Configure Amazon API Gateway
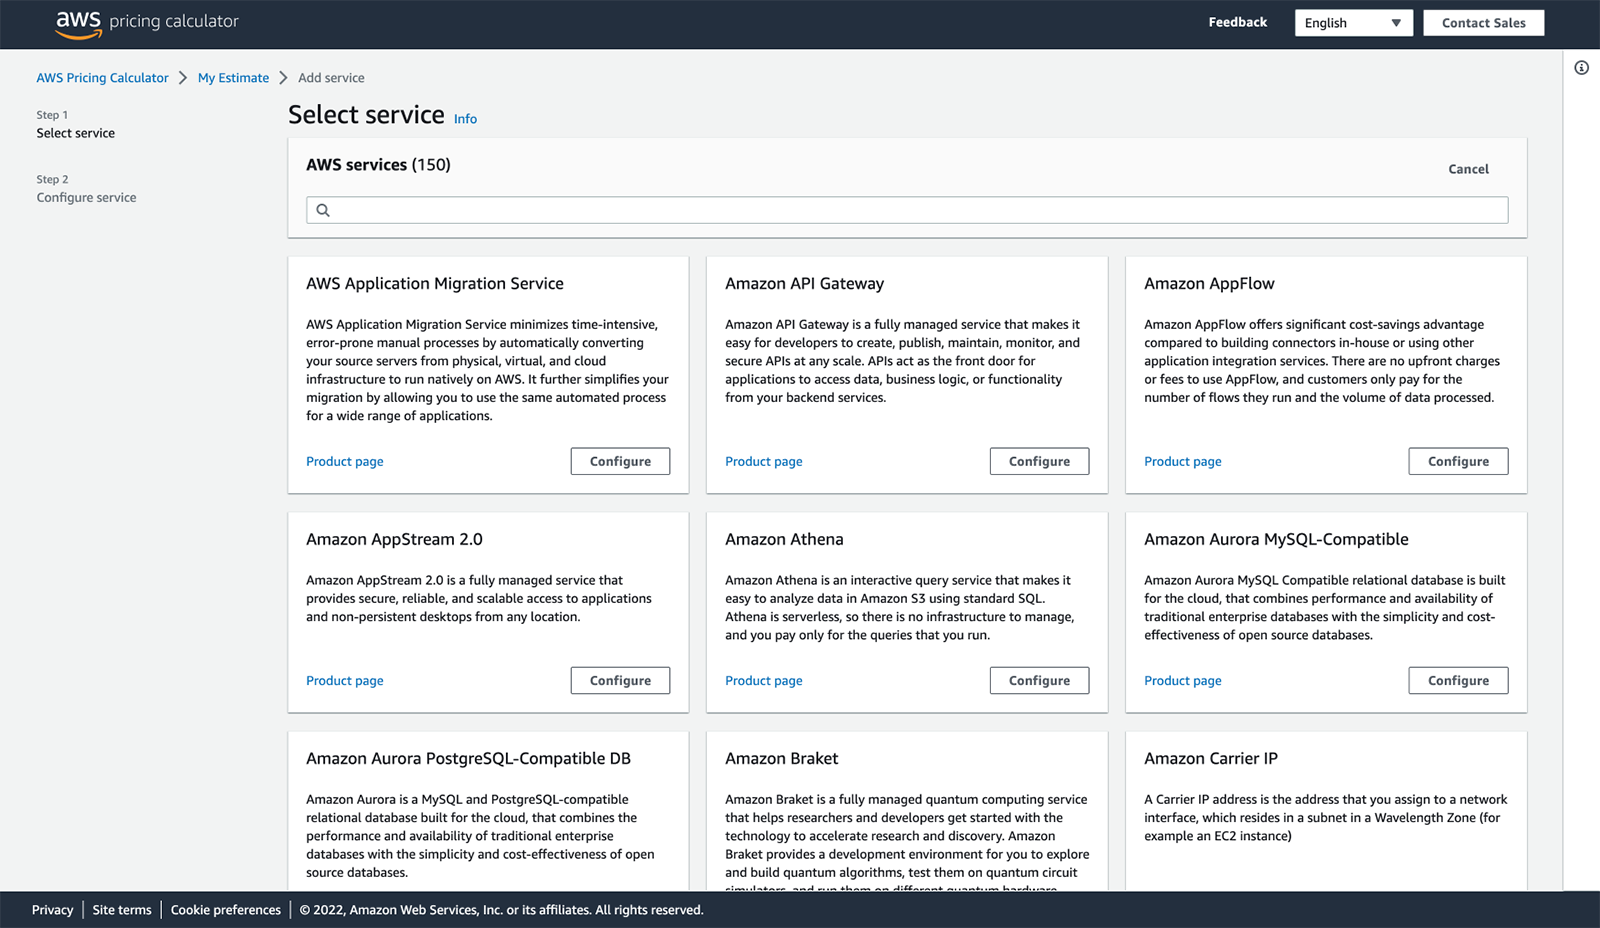This screenshot has height=928, width=1600. [1039, 461]
